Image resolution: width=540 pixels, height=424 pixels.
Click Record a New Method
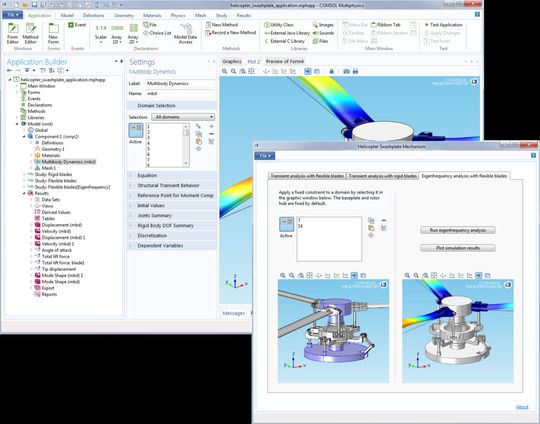(231, 33)
